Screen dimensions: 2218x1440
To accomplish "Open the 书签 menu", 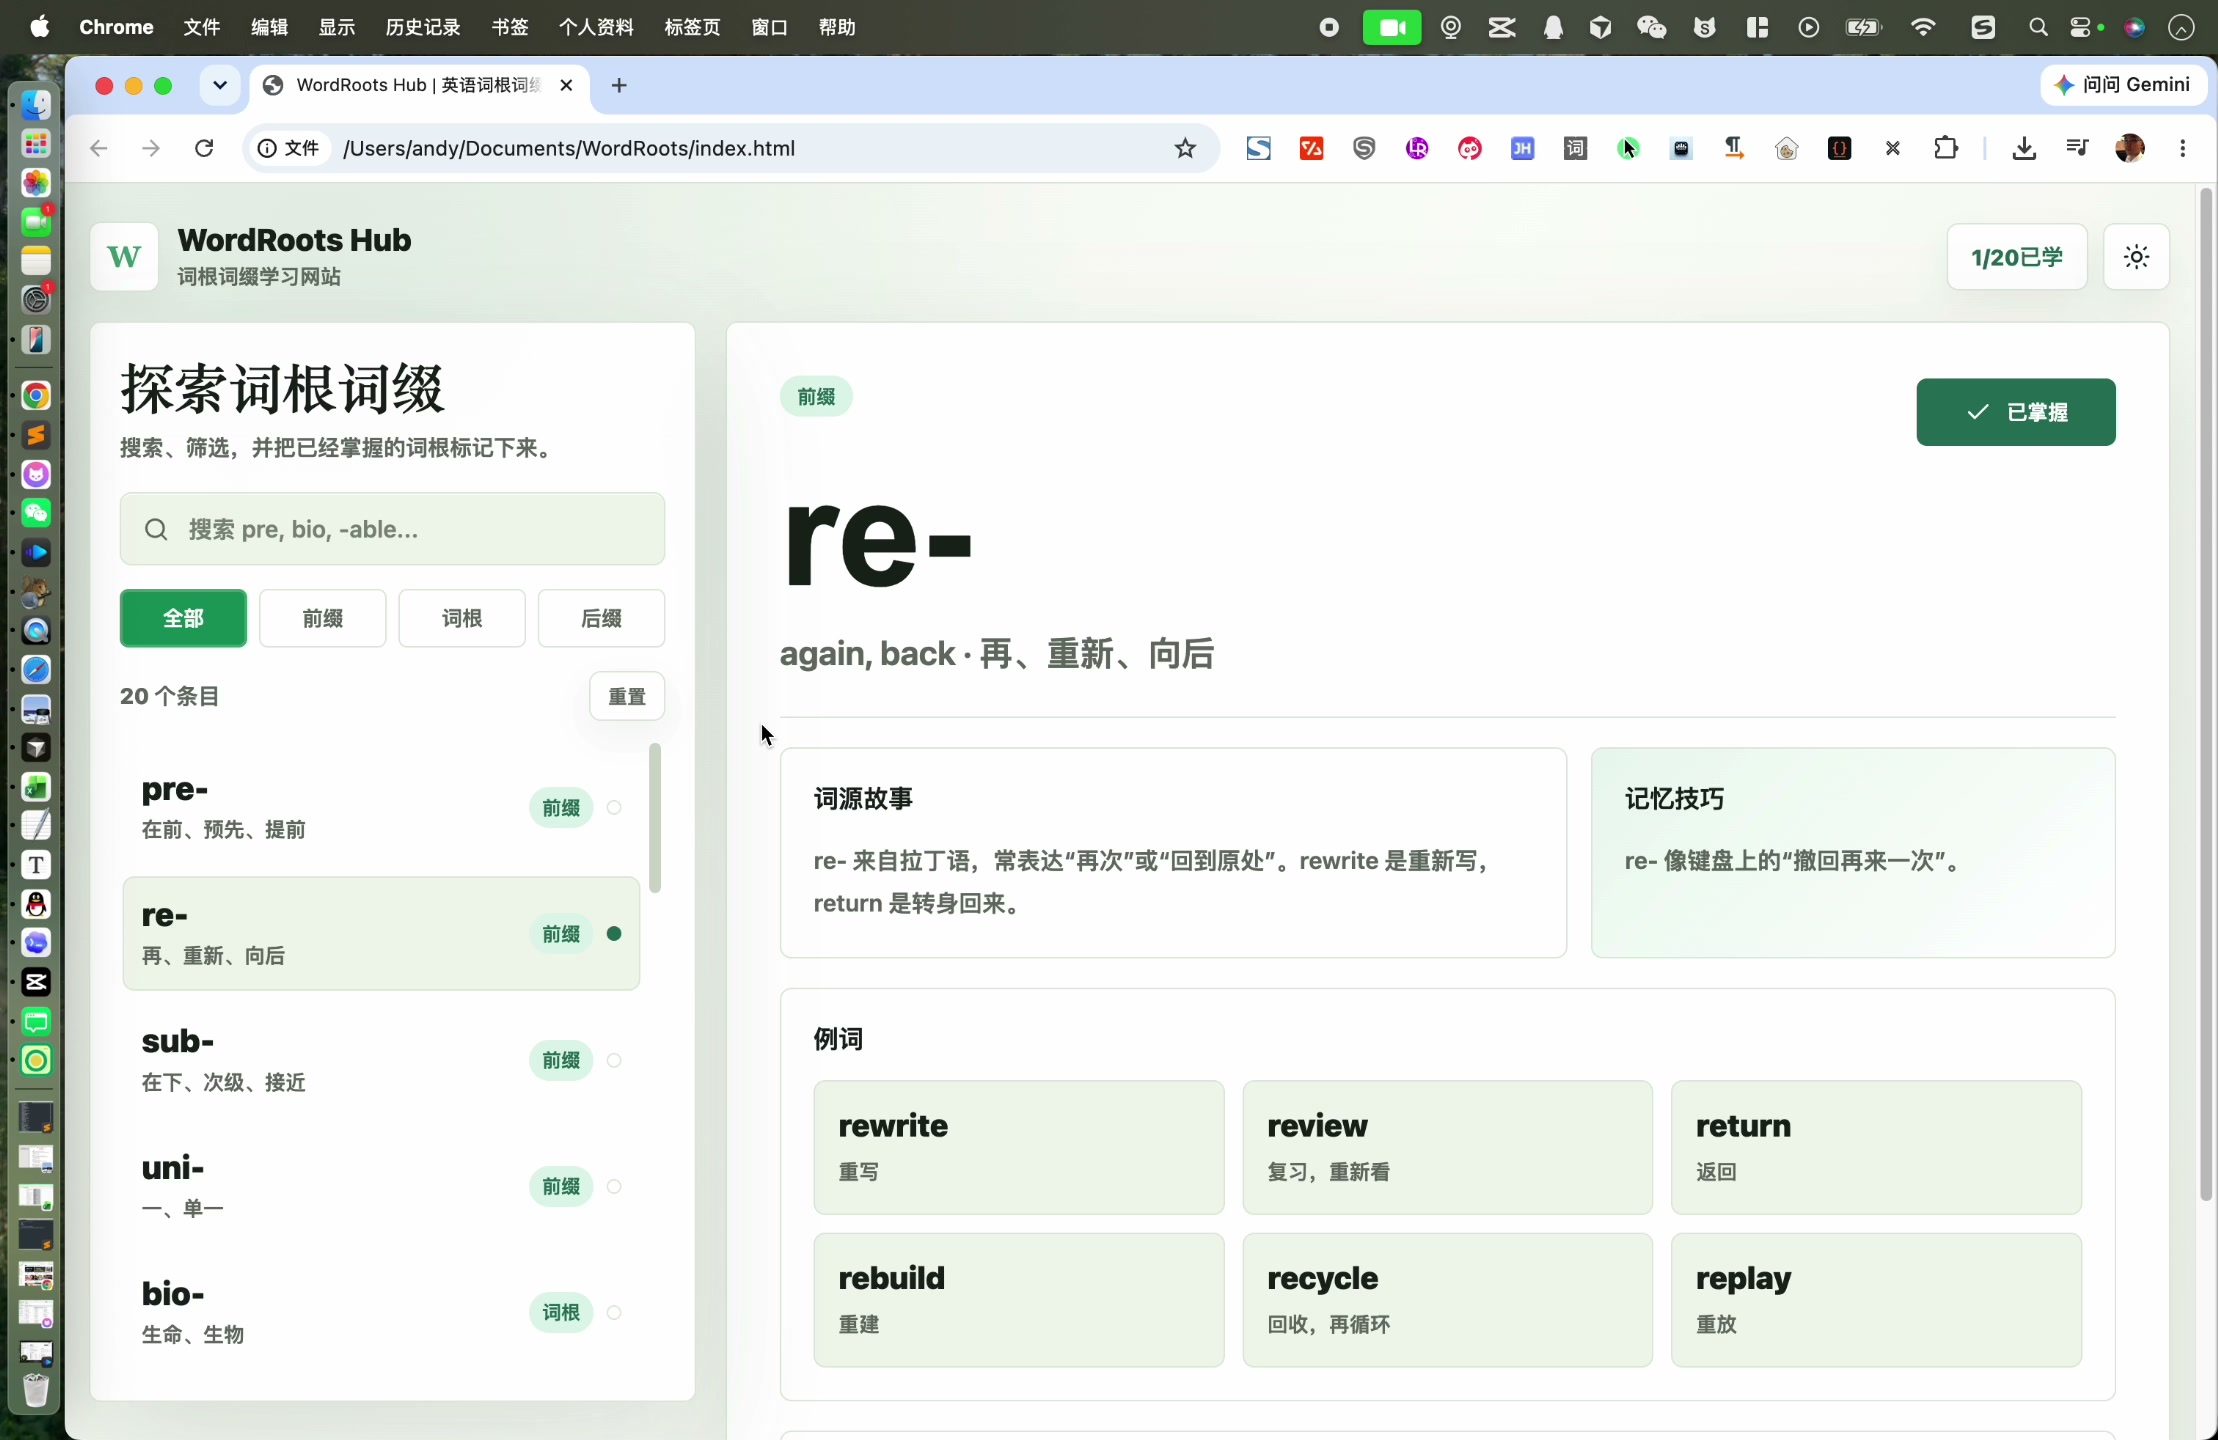I will pyautogui.click(x=510, y=27).
